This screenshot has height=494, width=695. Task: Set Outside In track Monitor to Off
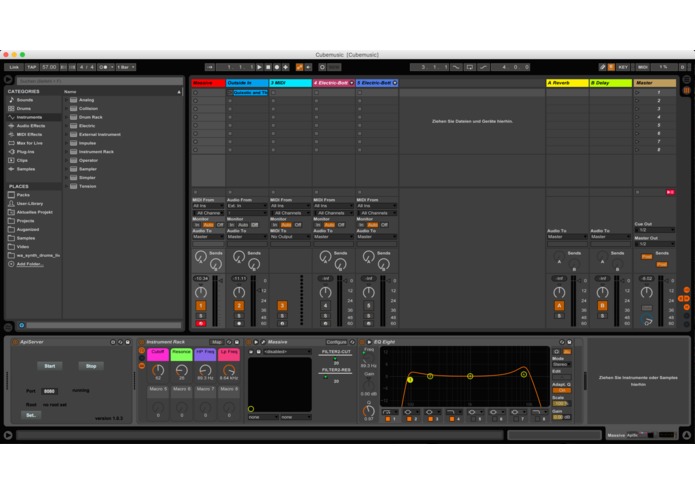(255, 225)
